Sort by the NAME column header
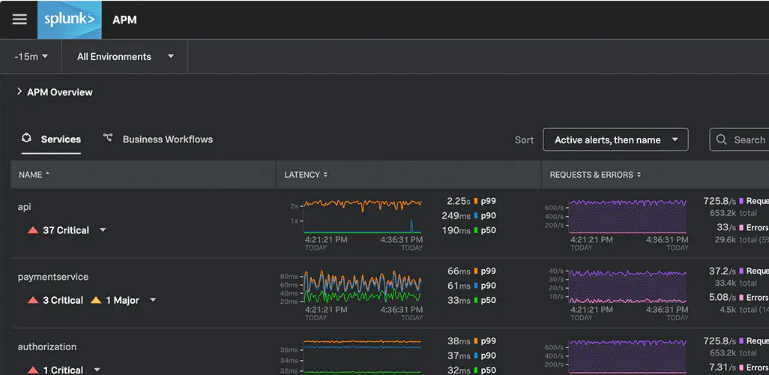769x375 pixels. [x=34, y=175]
